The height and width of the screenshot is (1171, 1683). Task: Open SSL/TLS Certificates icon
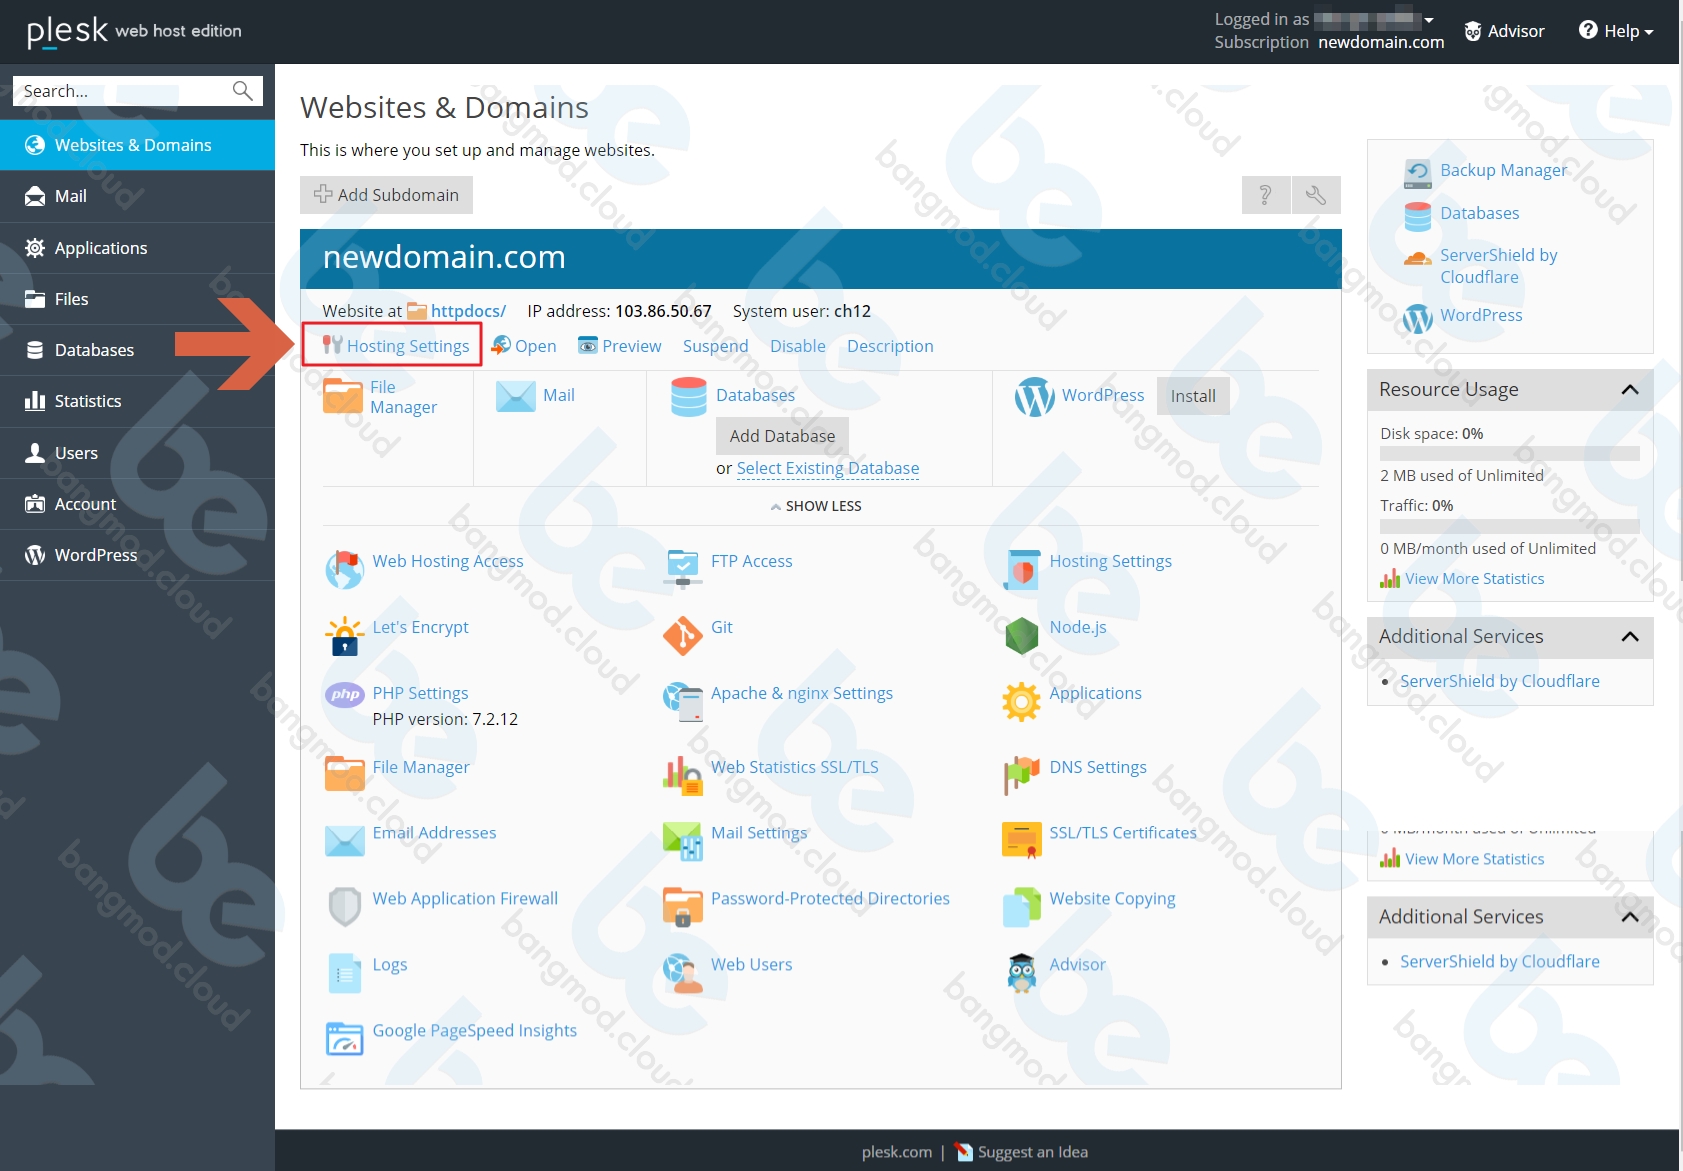[1021, 841]
